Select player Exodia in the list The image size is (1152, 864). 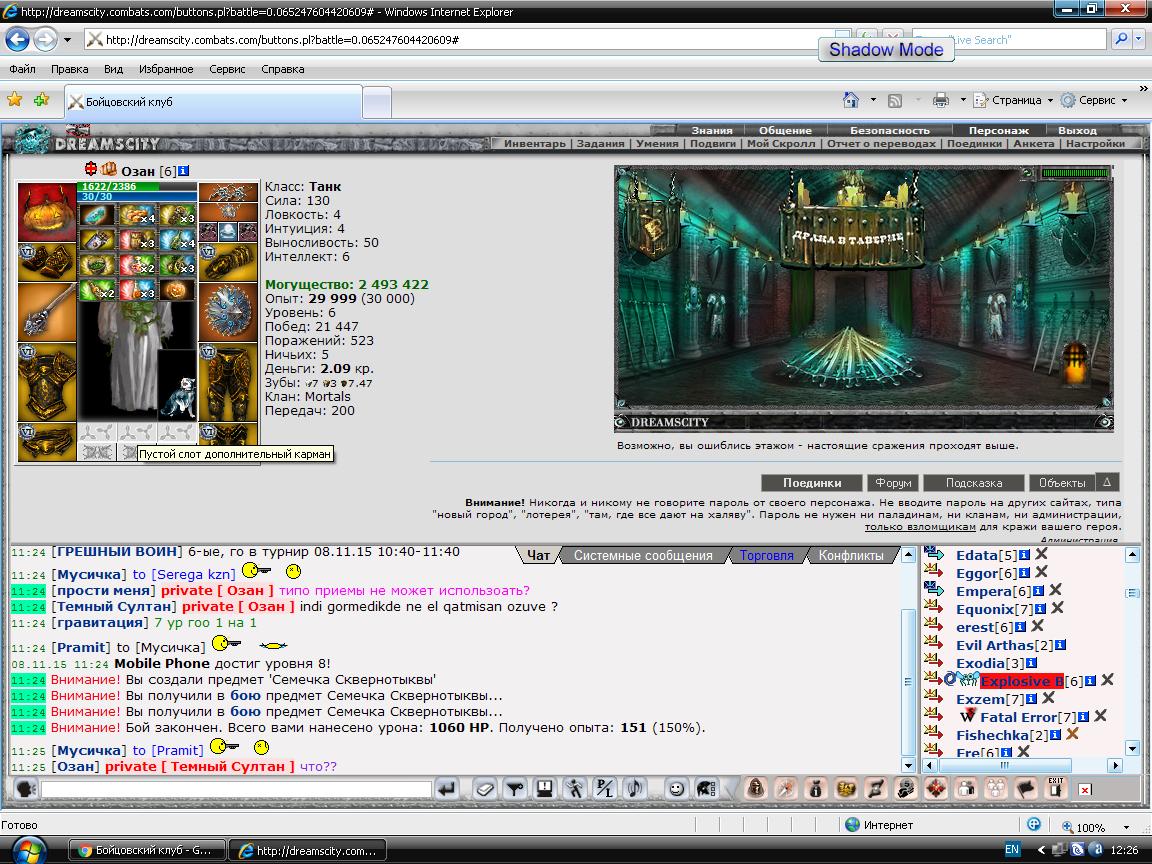[980, 663]
